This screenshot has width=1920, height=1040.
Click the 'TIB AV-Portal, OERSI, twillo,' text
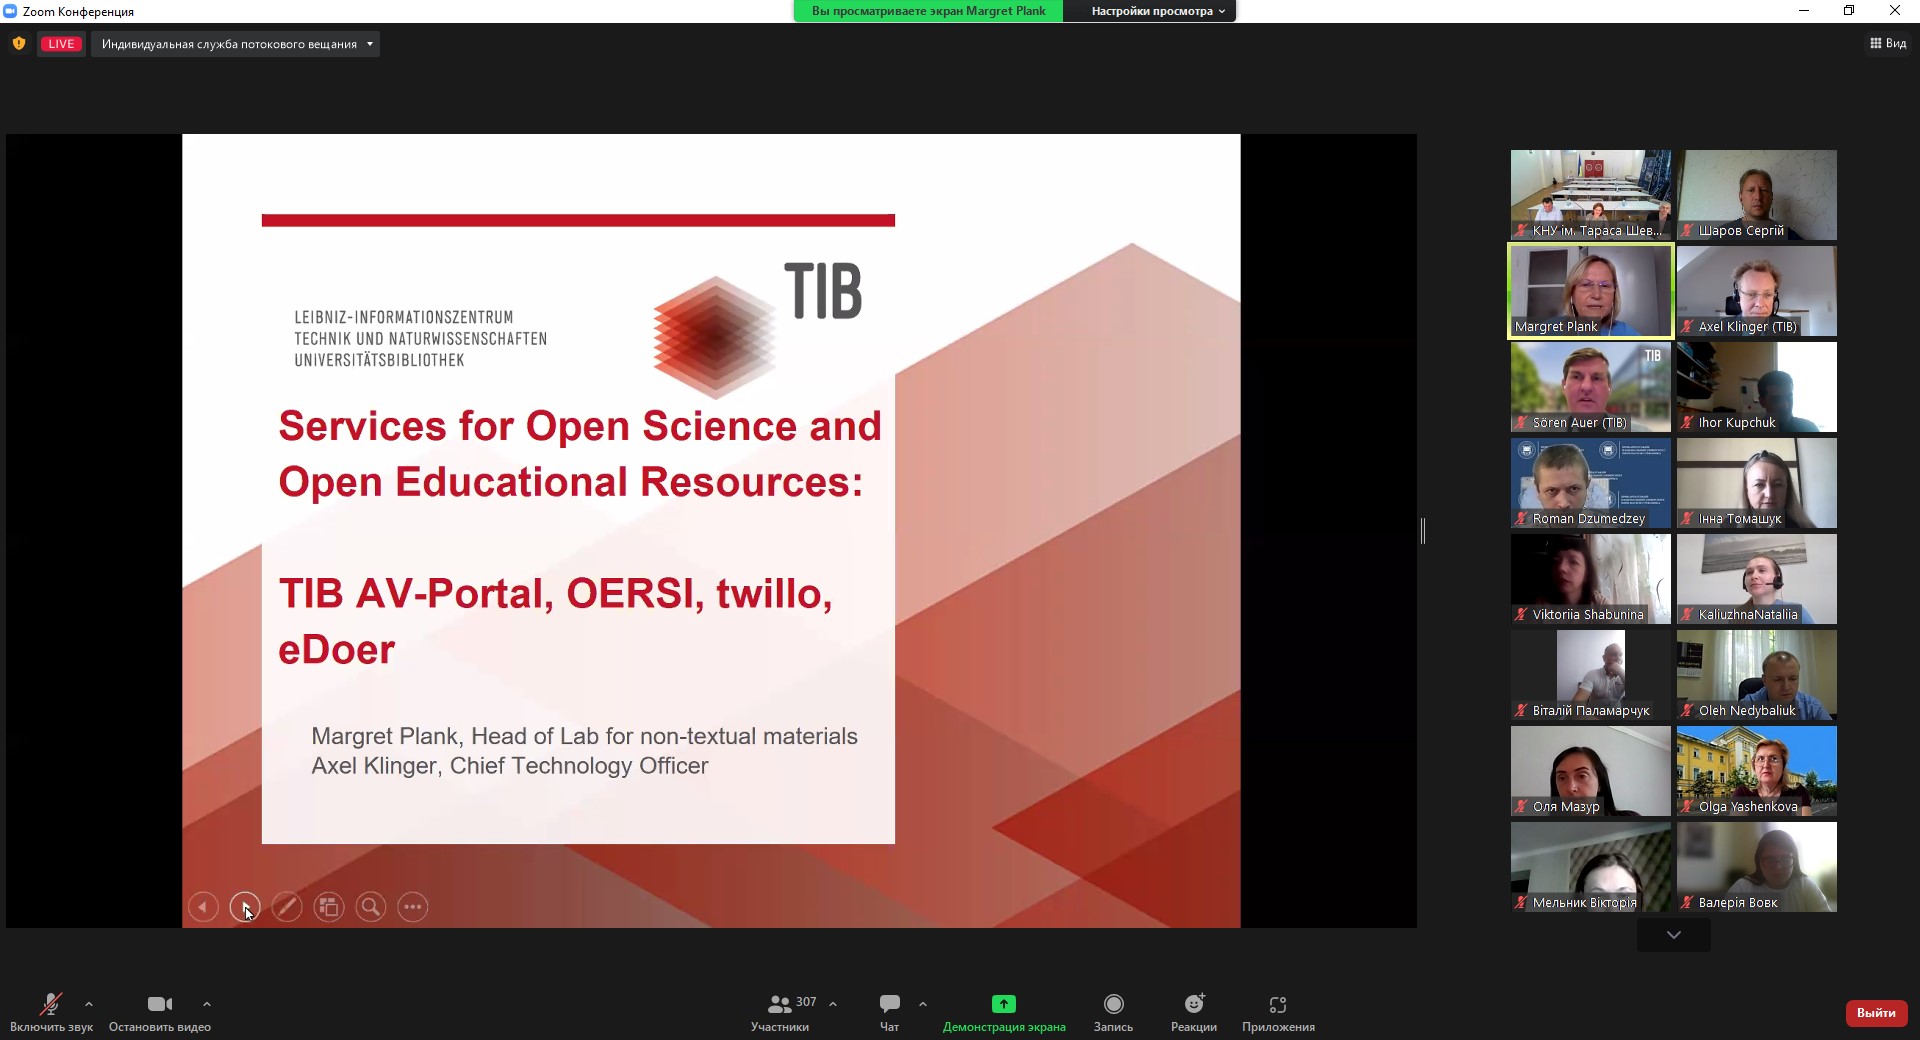tap(555, 594)
